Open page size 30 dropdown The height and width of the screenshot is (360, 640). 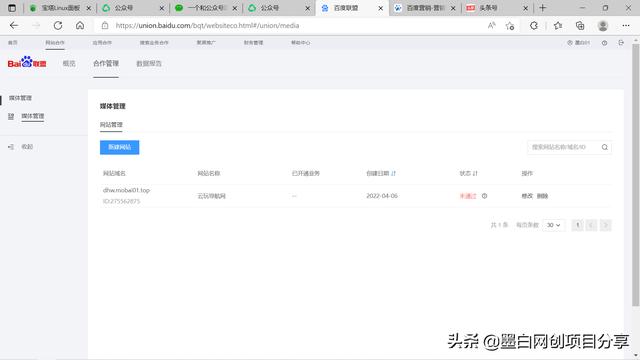pos(554,225)
